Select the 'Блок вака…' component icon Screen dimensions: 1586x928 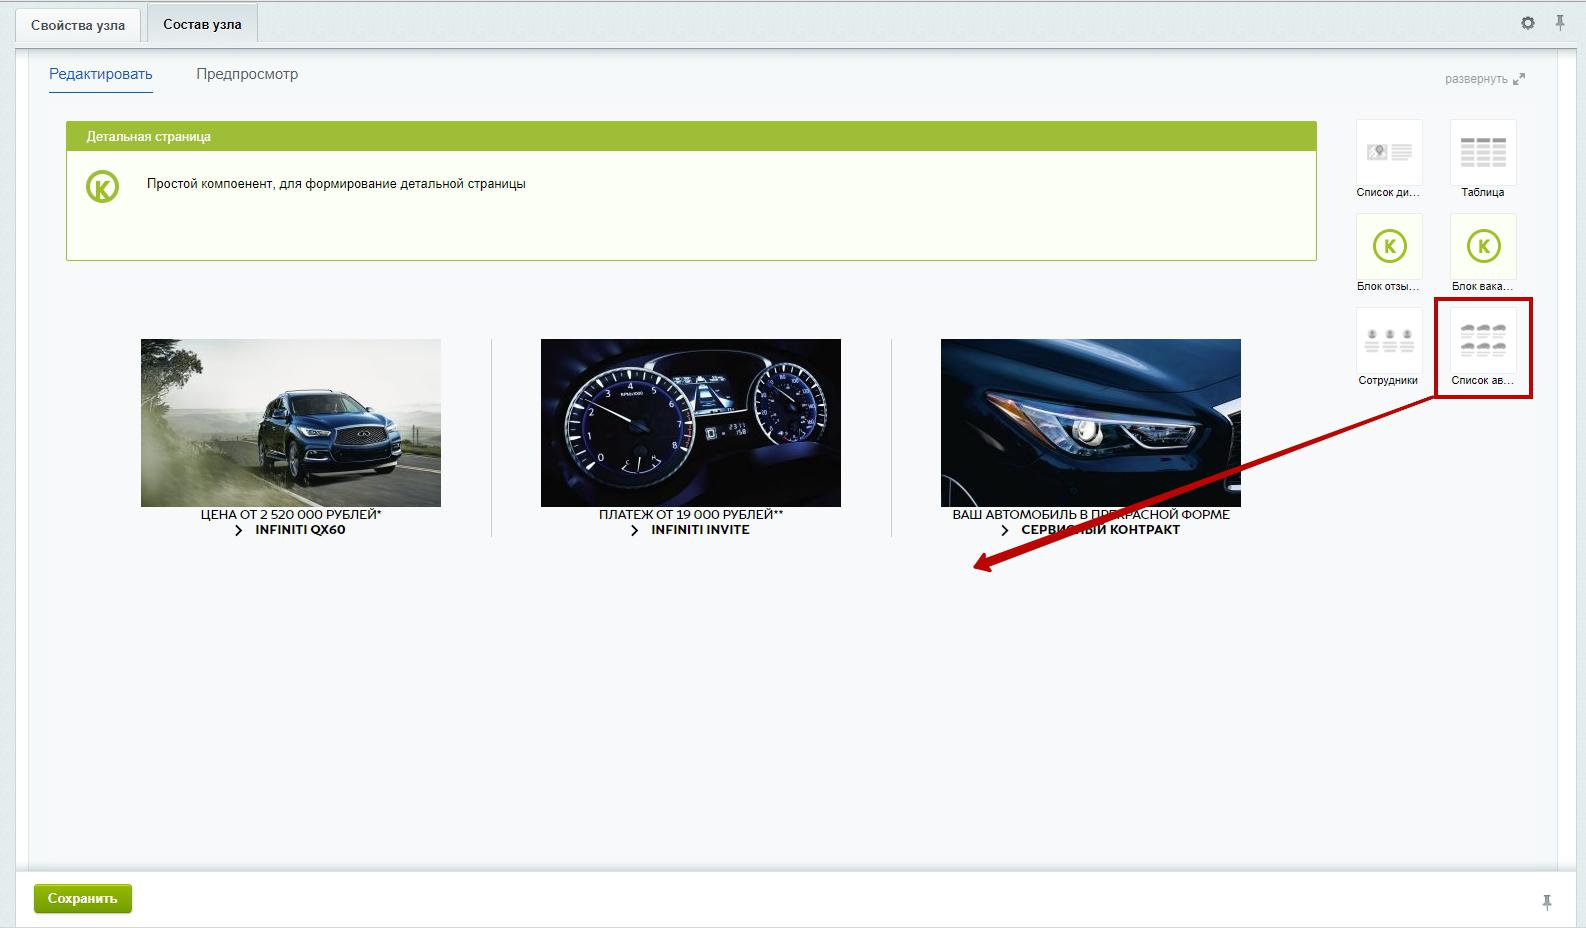(x=1483, y=246)
